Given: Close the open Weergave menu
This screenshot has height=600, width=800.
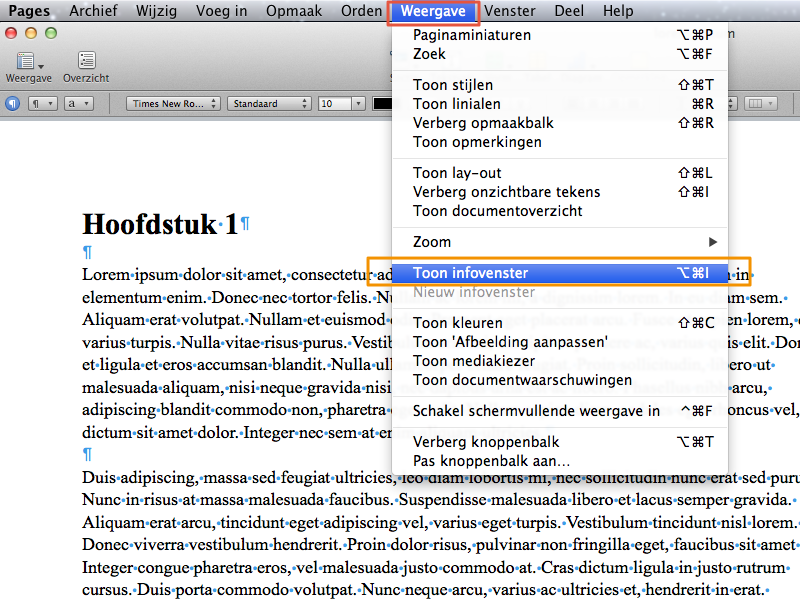Looking at the screenshot, I should [433, 12].
